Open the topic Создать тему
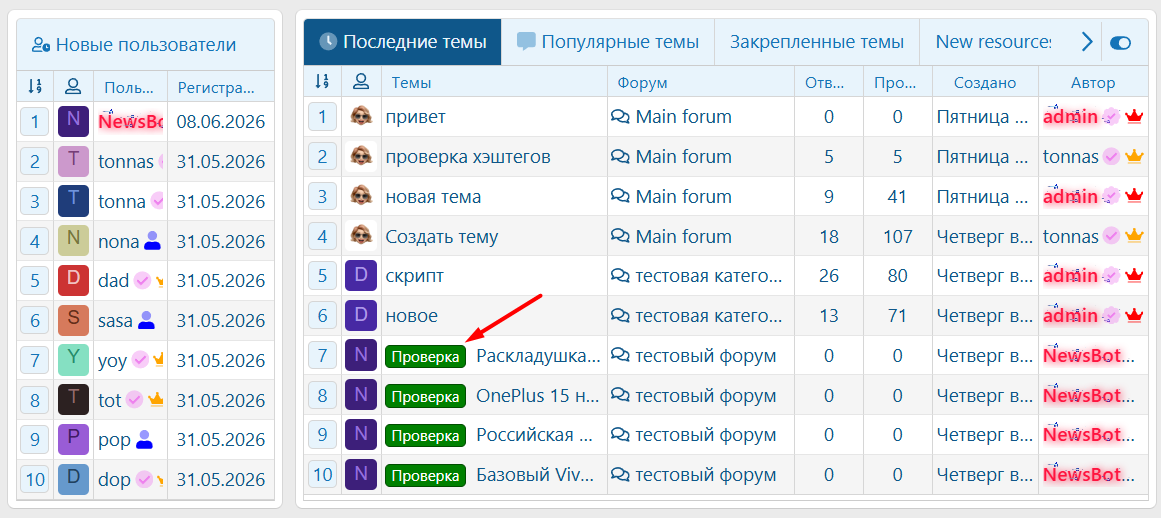 tap(442, 237)
